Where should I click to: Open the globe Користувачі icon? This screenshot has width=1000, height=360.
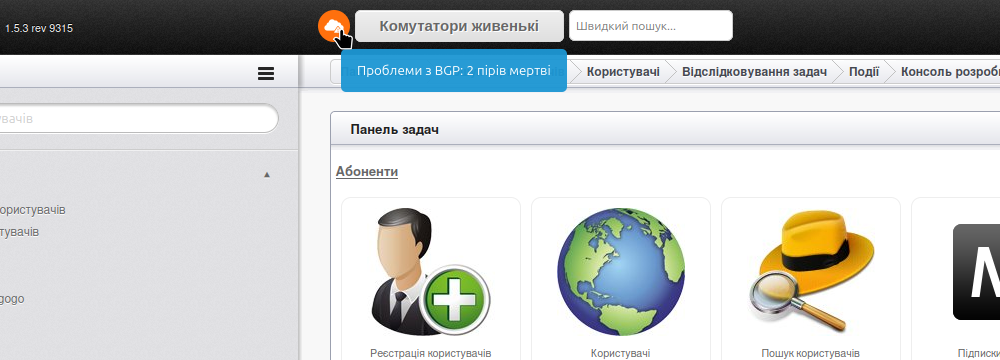click(621, 272)
